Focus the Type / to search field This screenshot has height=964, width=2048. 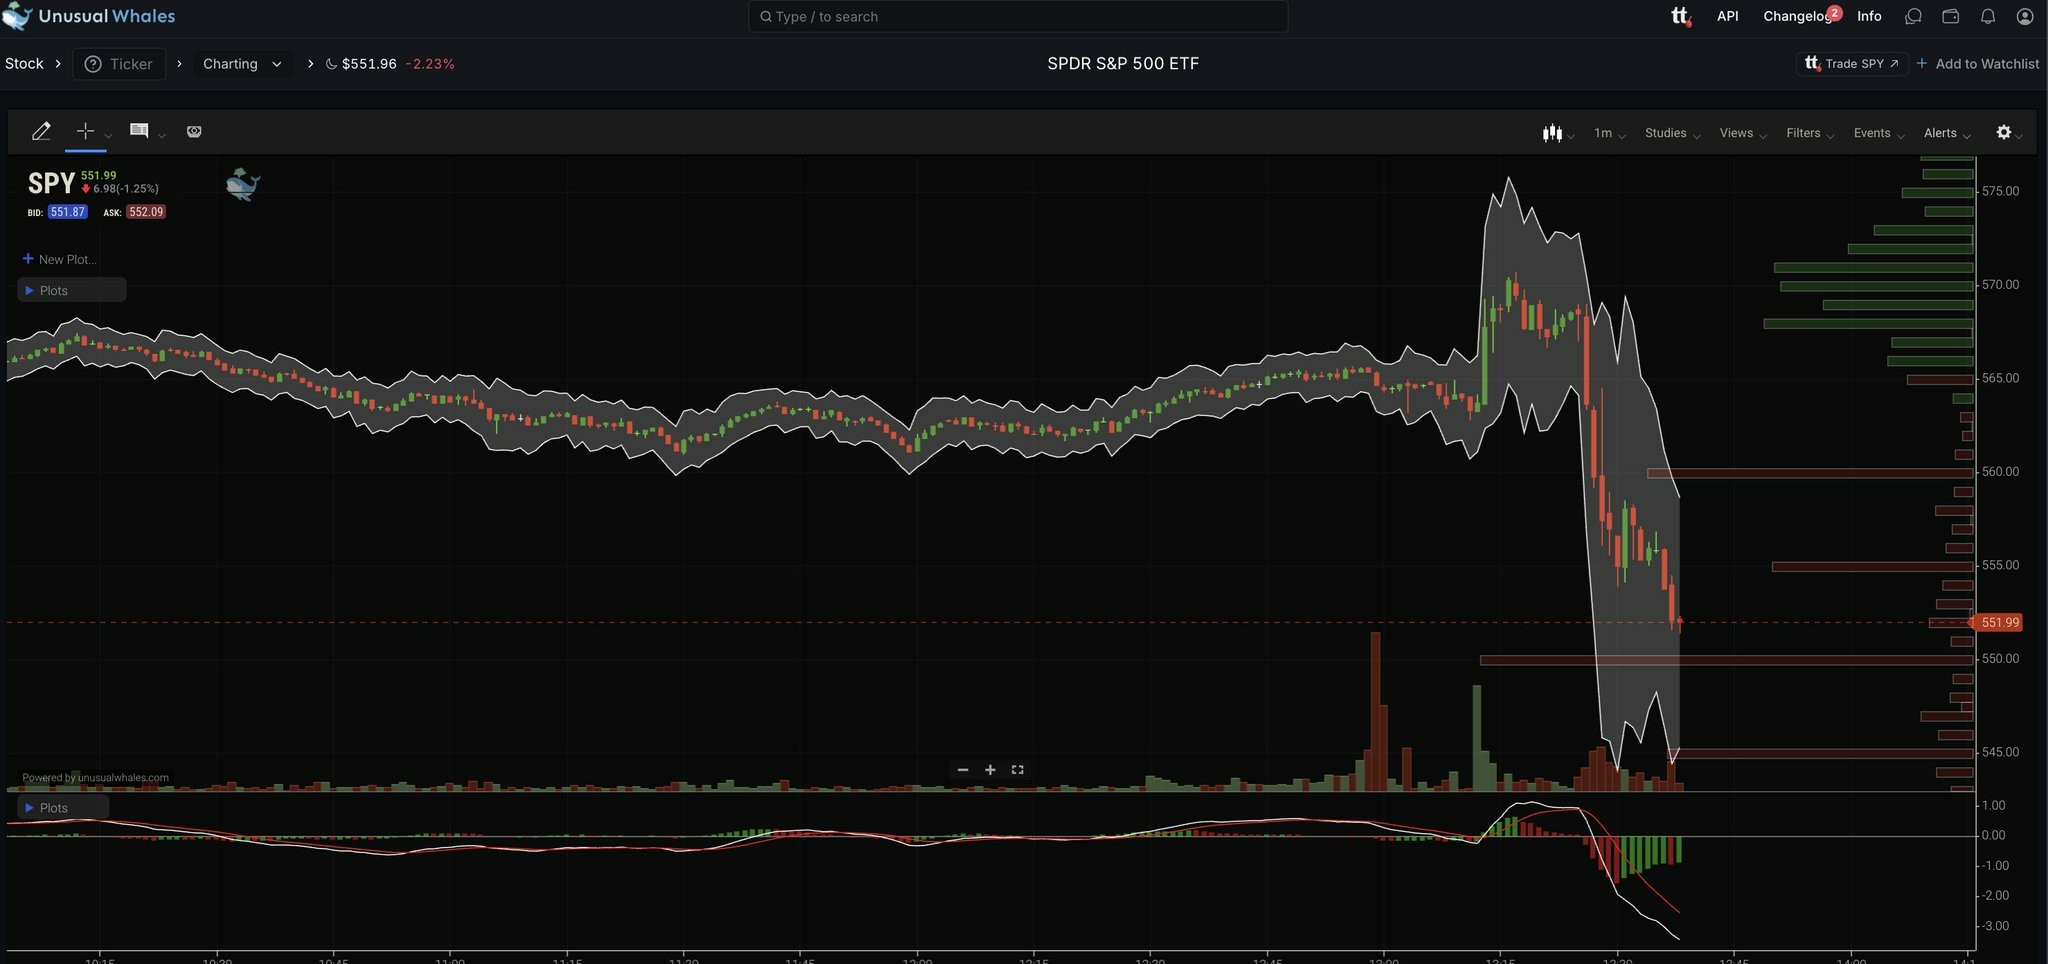1017,17
